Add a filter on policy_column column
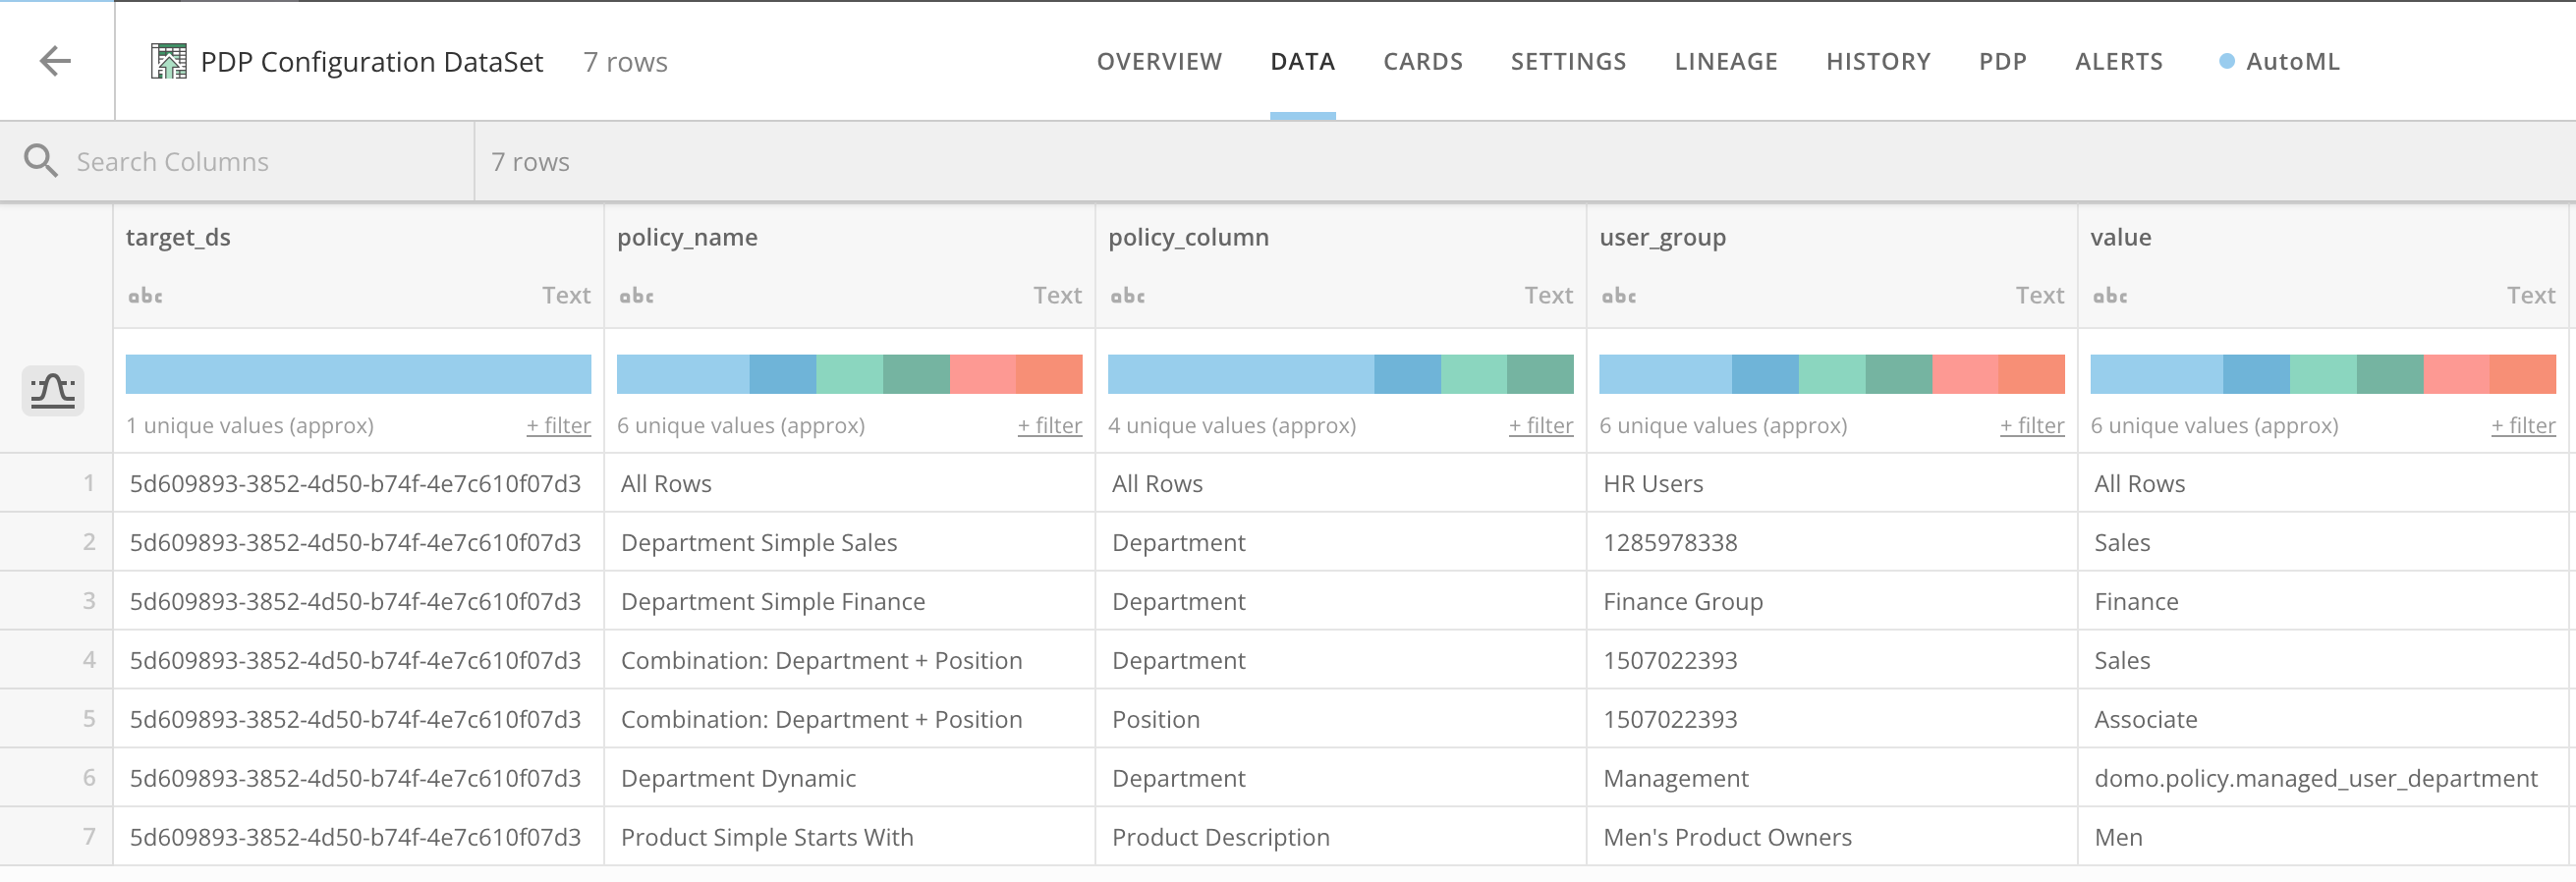 point(1540,426)
